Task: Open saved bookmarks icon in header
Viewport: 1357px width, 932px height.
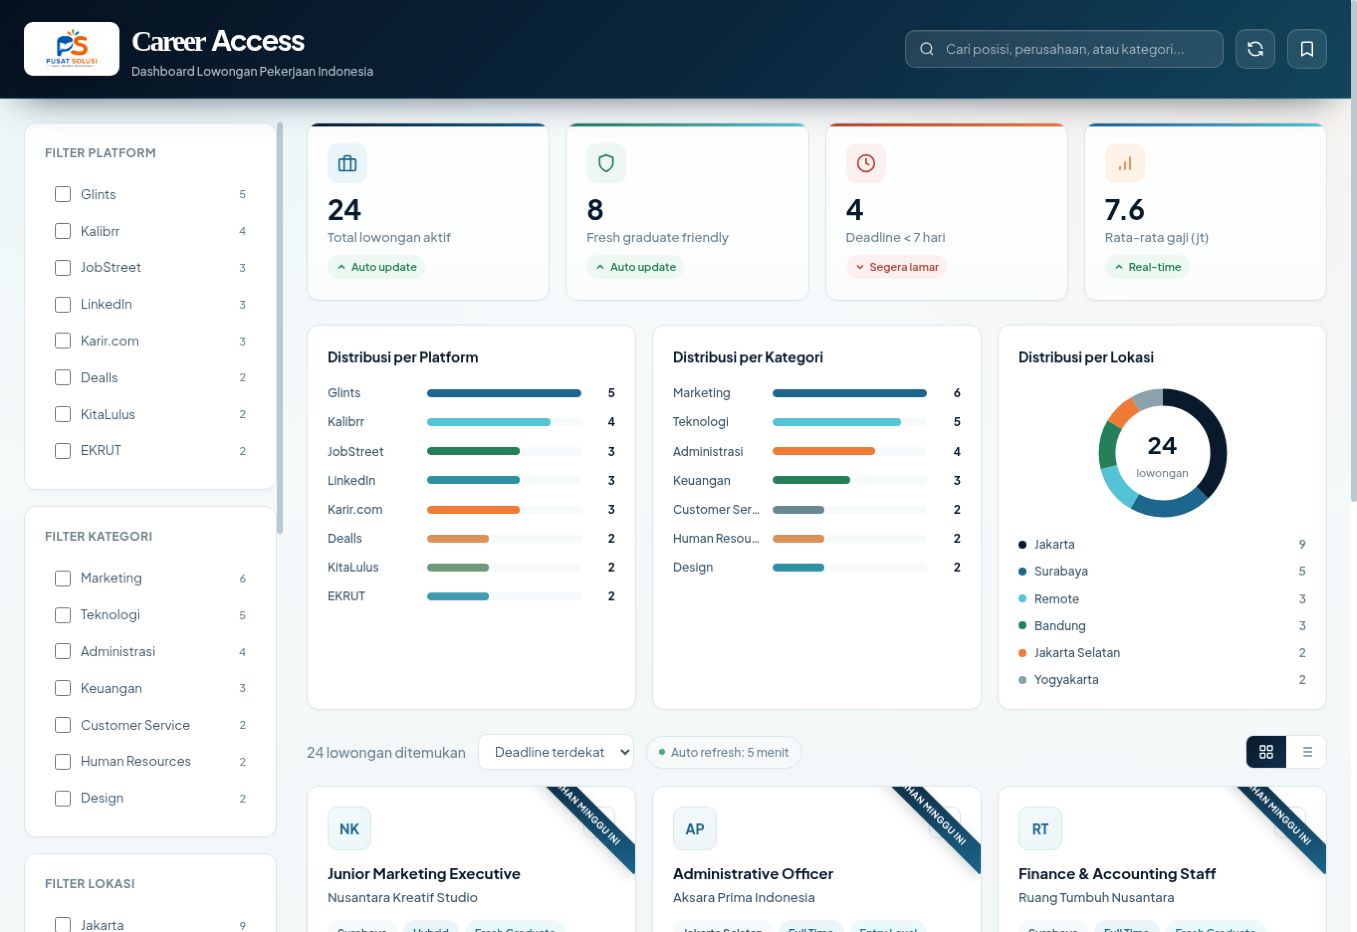Action: (1307, 49)
